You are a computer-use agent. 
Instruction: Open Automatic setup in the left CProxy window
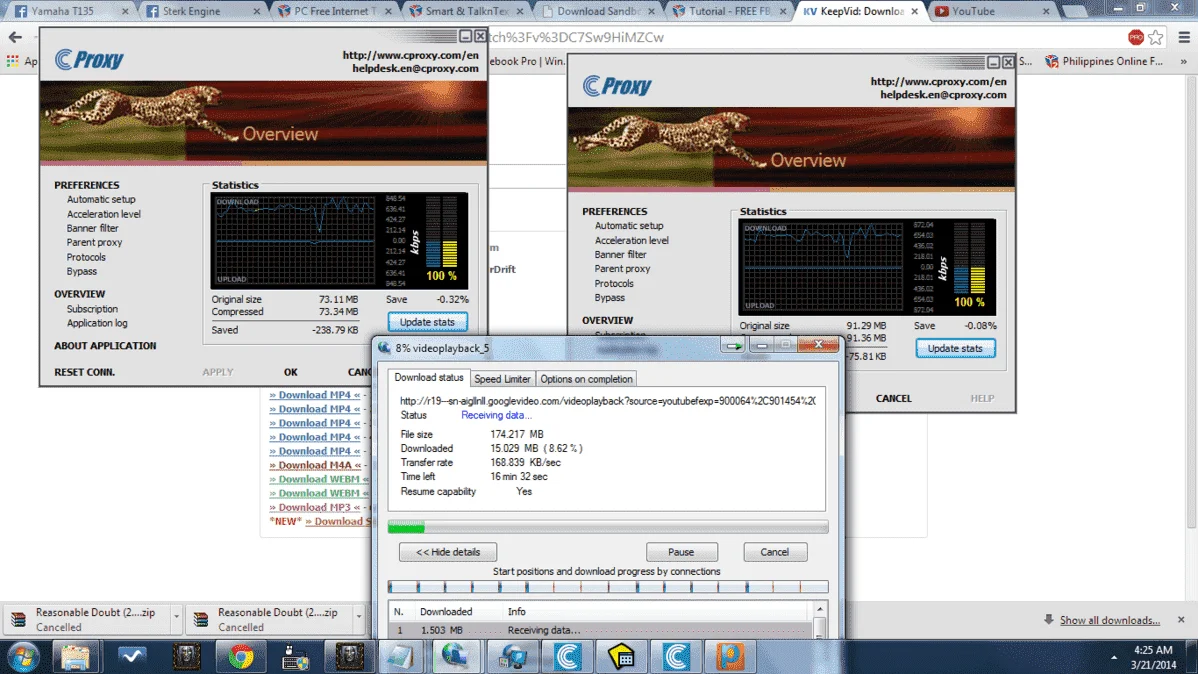click(101, 199)
